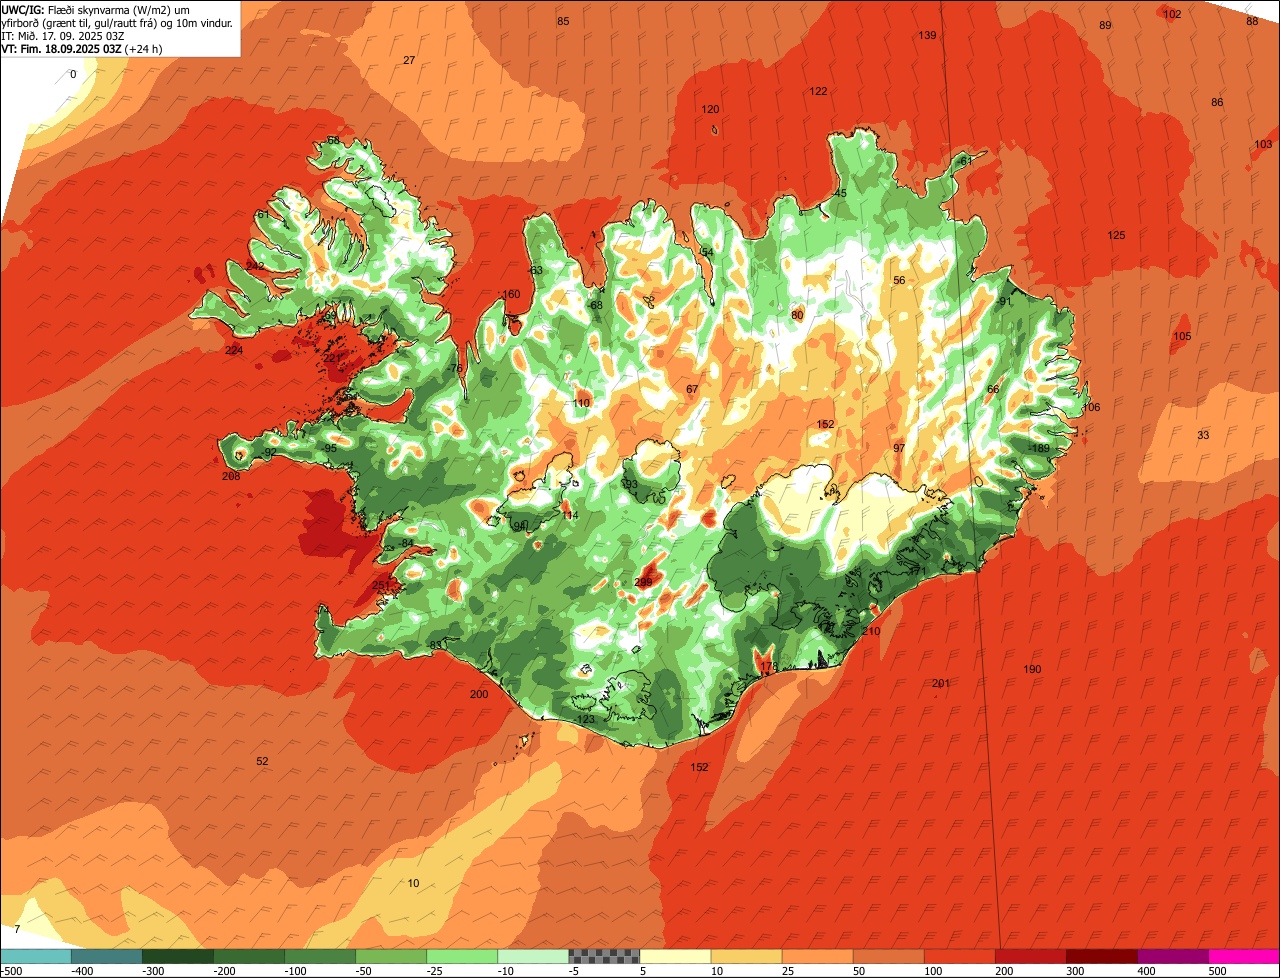Click the pale yellow 5–10 legend swatch
Viewport: 1280px width, 978px height.
point(675,956)
